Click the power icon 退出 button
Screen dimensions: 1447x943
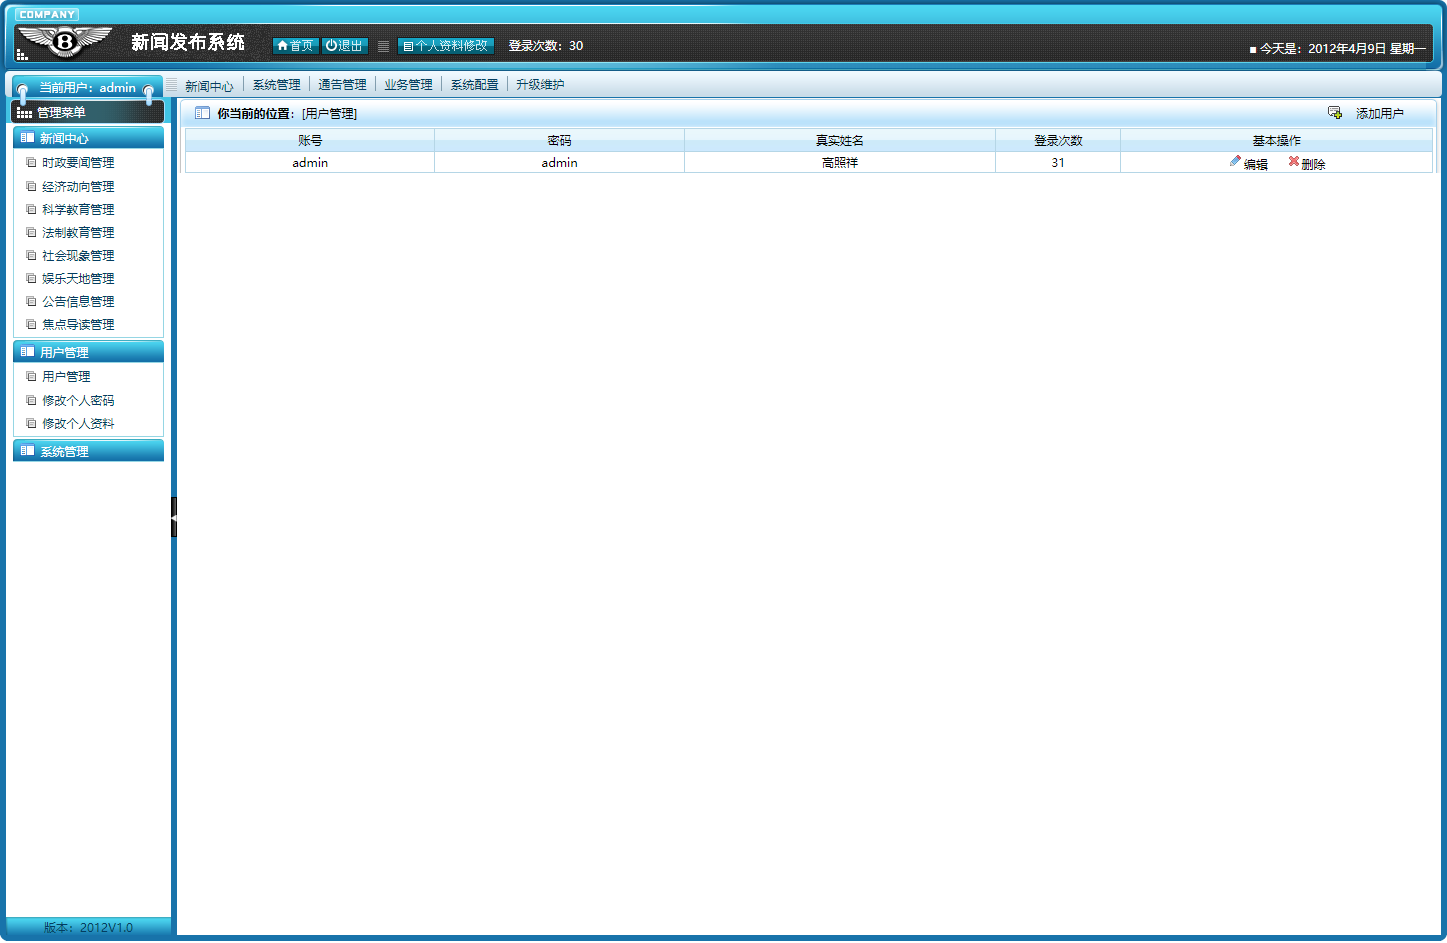click(345, 46)
